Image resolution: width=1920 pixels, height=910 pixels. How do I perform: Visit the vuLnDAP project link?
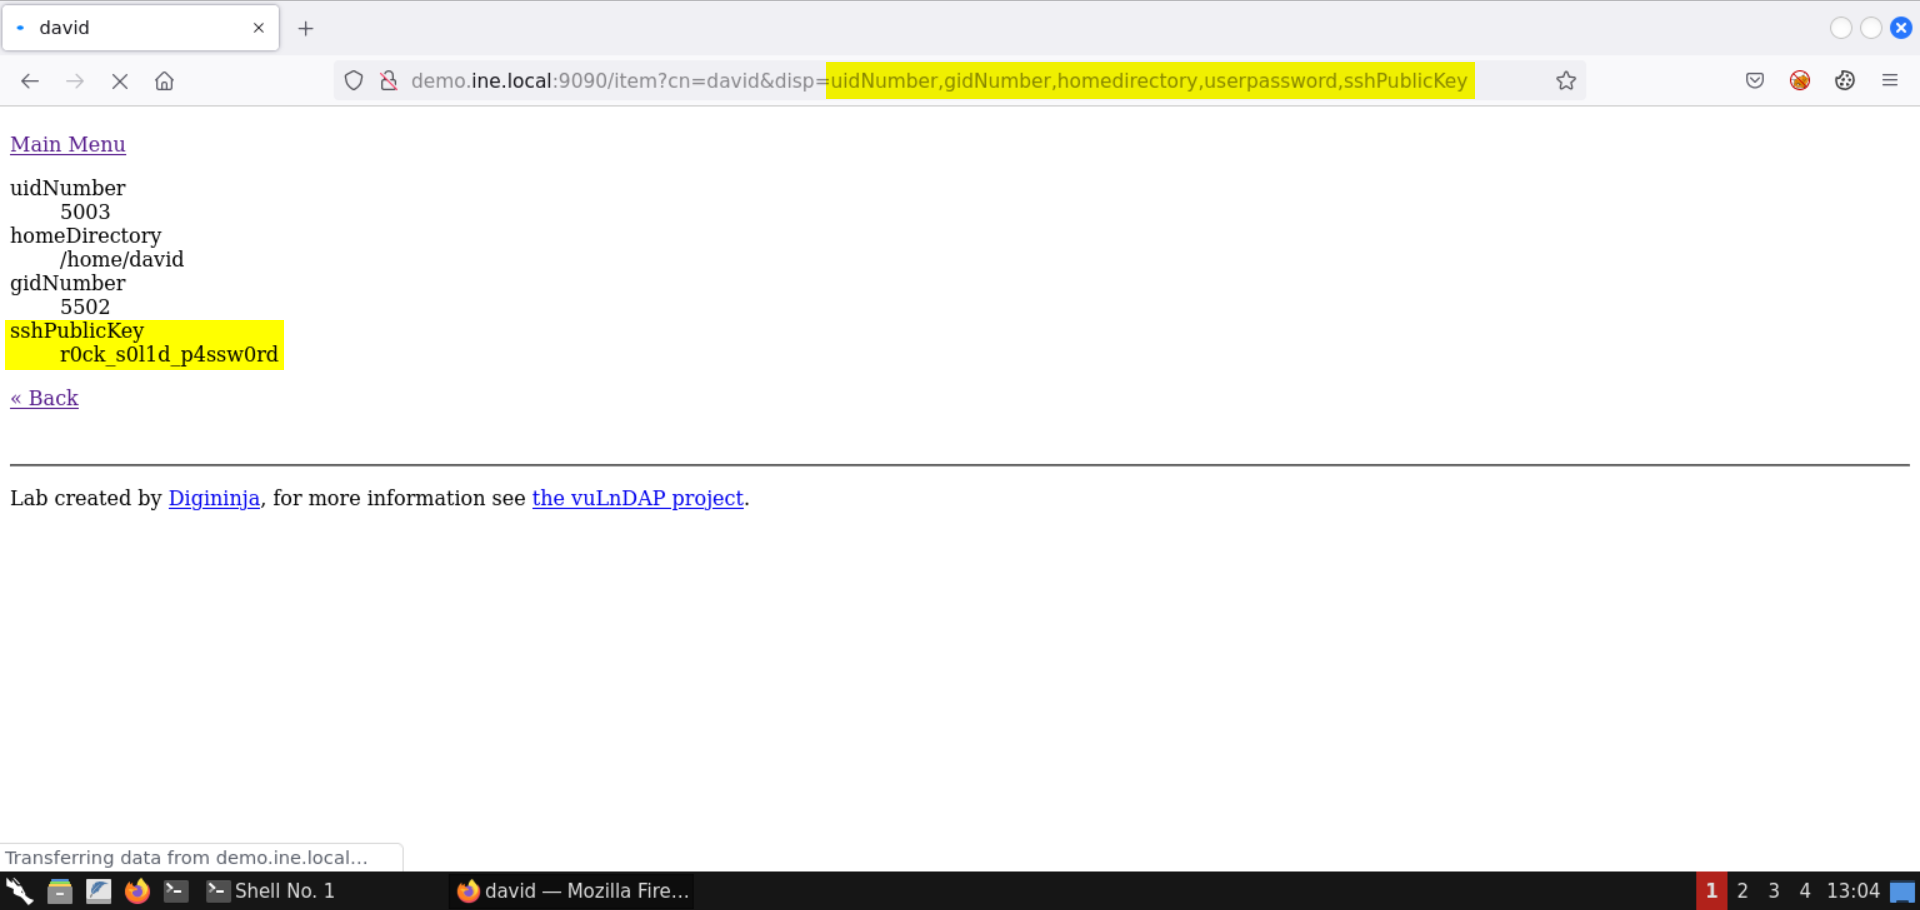pos(637,498)
